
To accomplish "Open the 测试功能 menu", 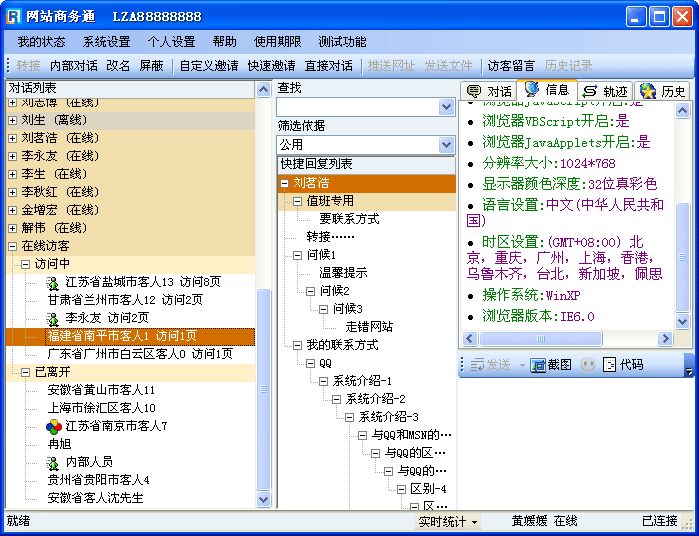I will pos(342,42).
